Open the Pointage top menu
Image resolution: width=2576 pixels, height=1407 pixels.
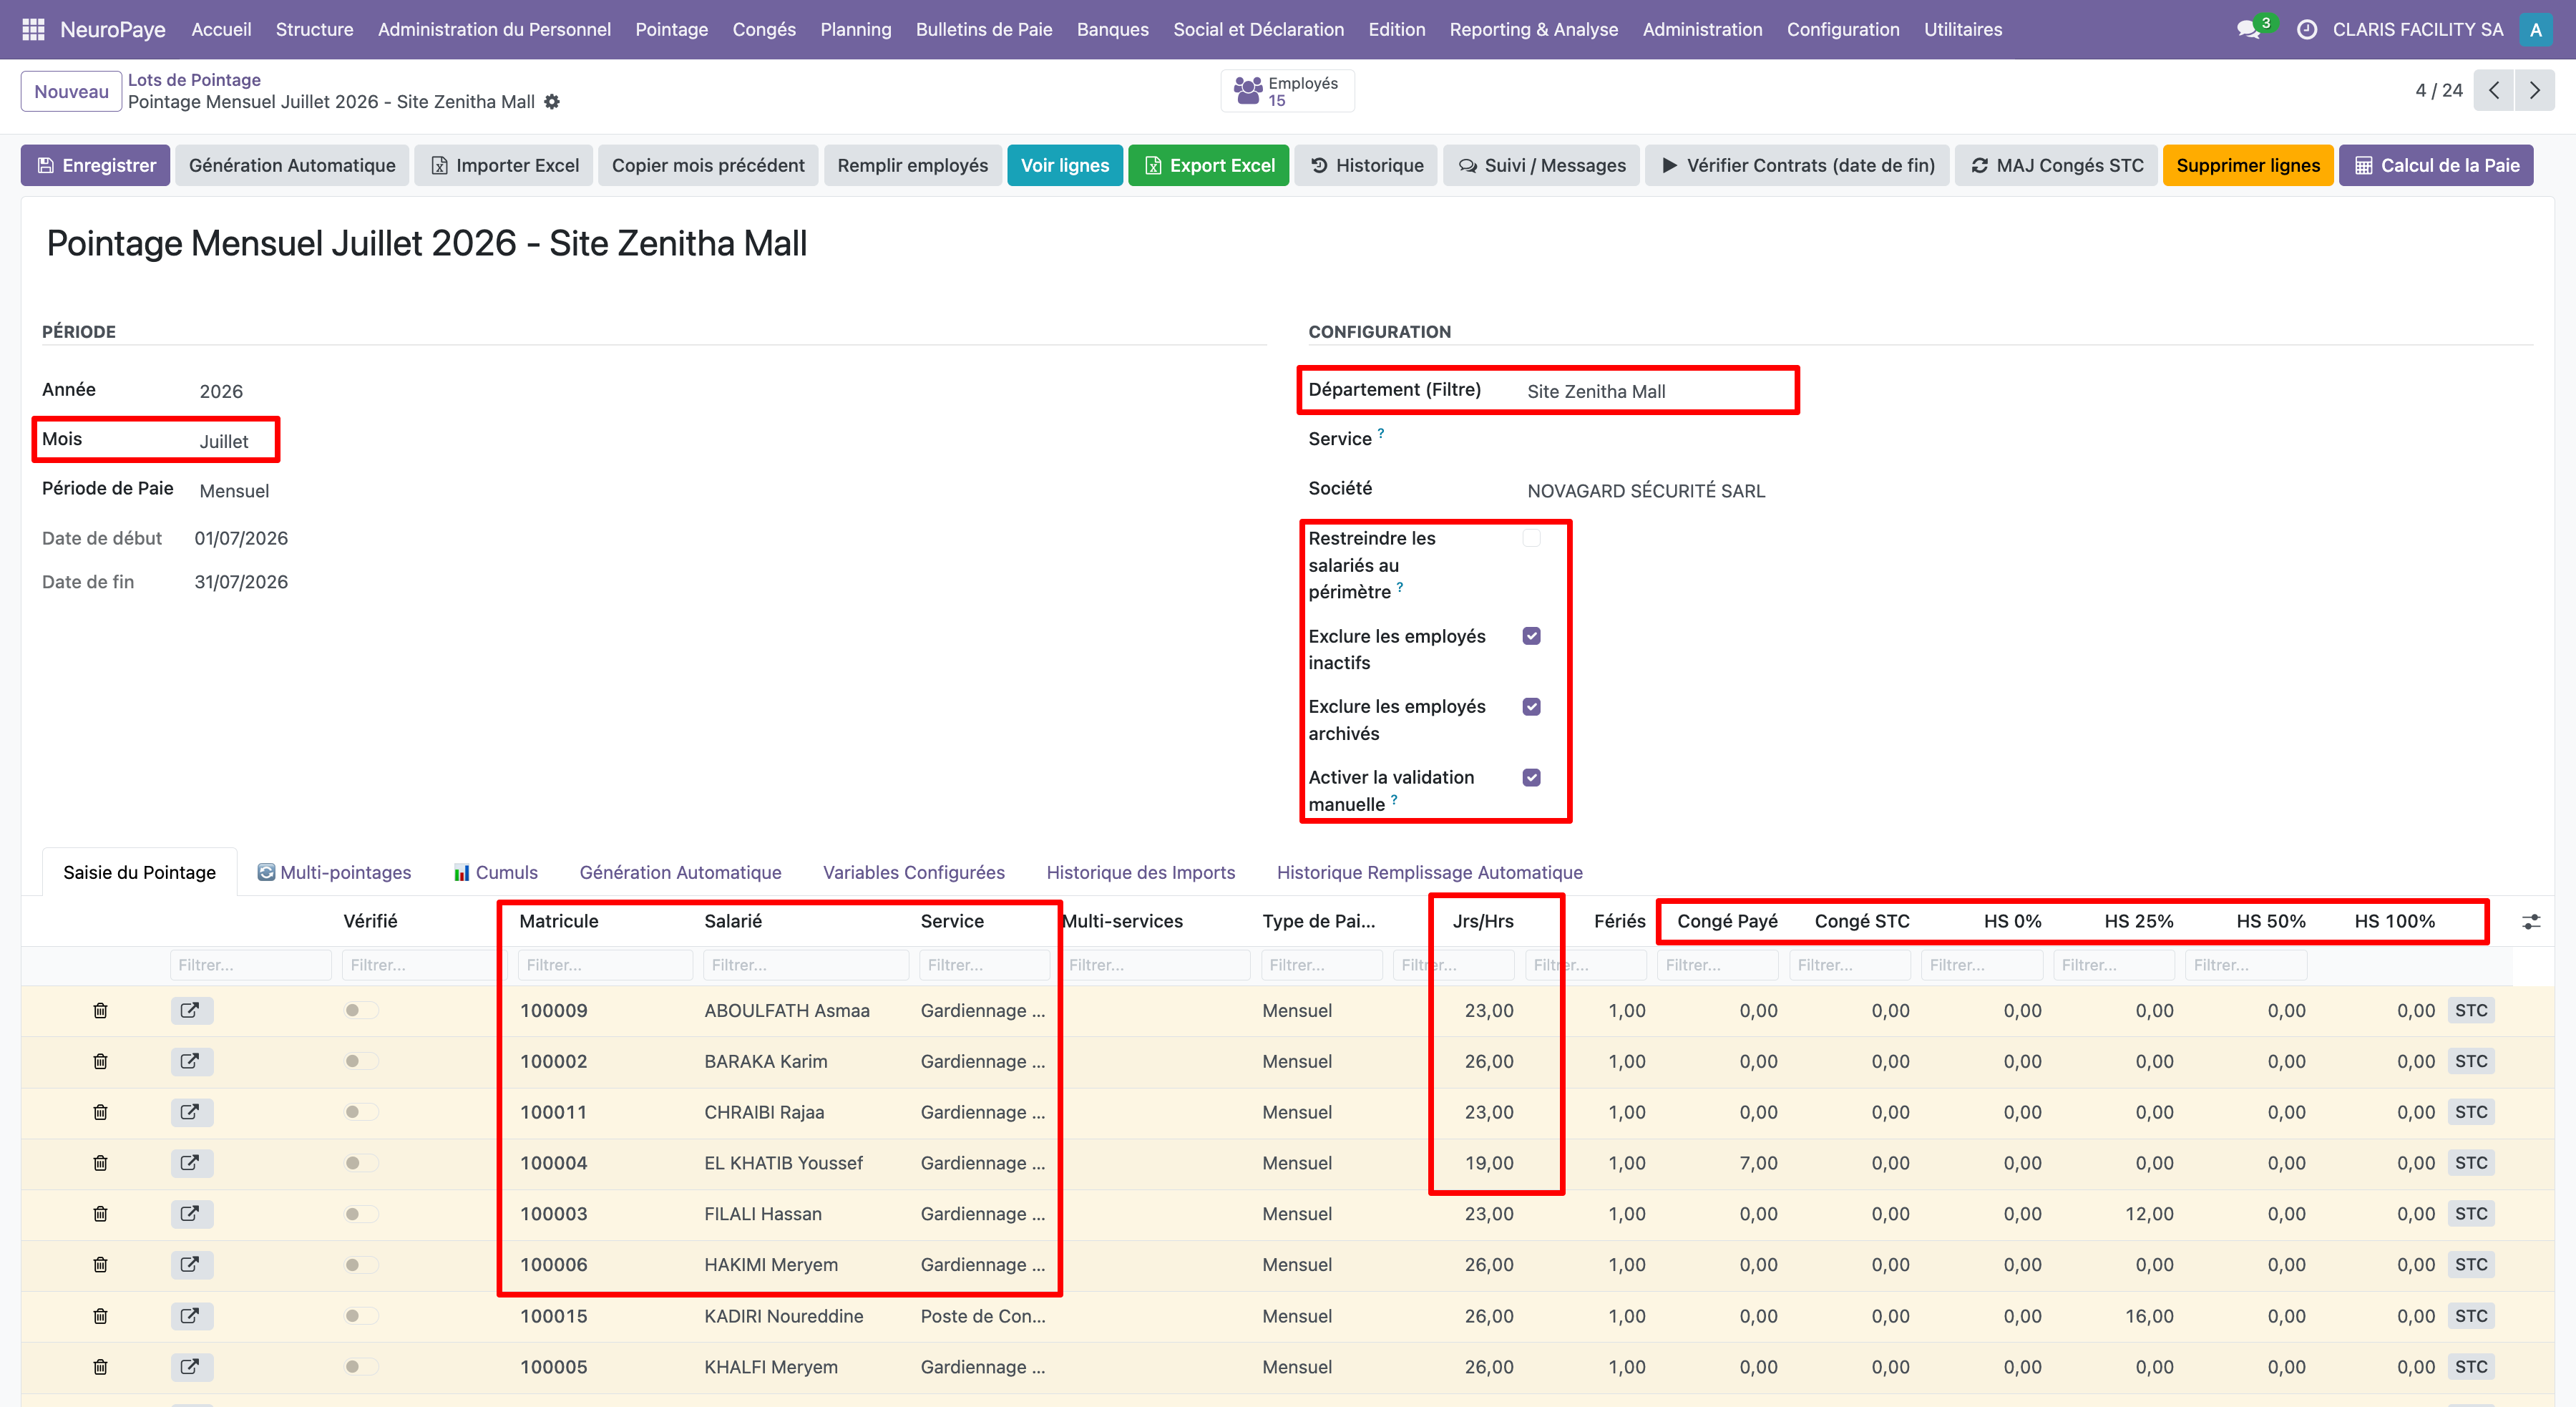point(671,30)
